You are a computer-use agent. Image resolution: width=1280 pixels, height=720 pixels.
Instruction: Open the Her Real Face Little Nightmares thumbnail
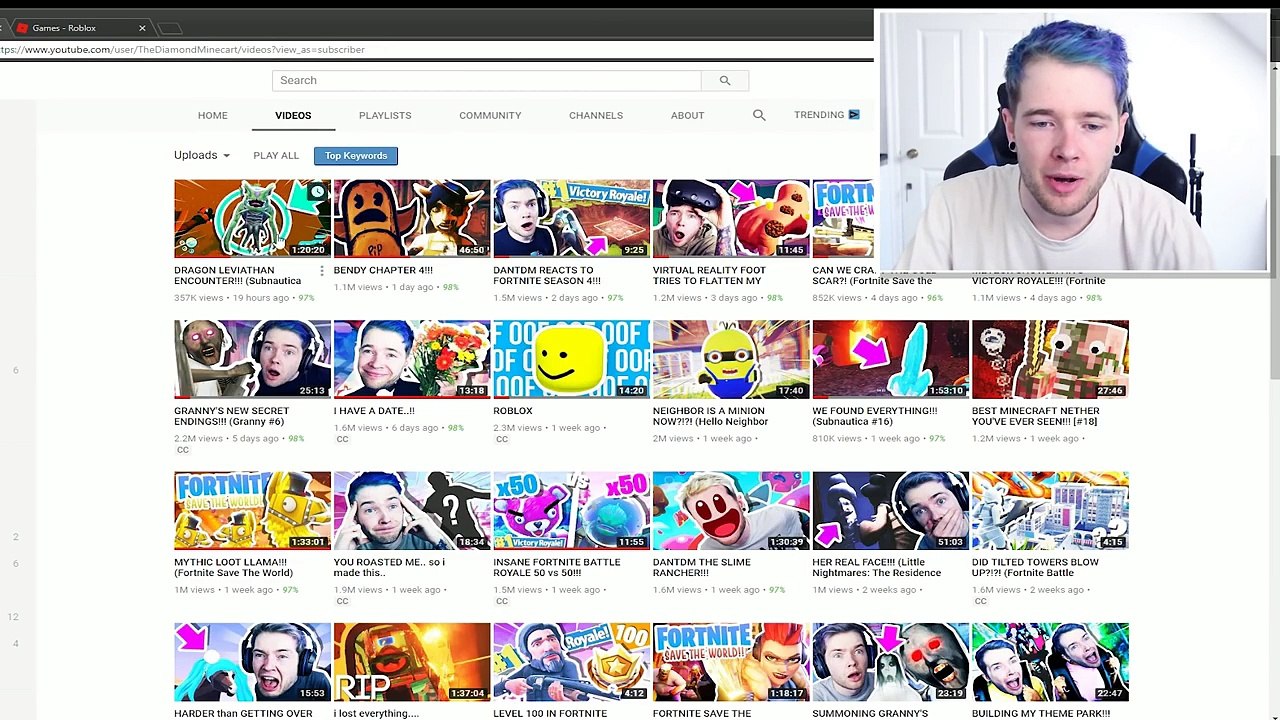coord(890,511)
